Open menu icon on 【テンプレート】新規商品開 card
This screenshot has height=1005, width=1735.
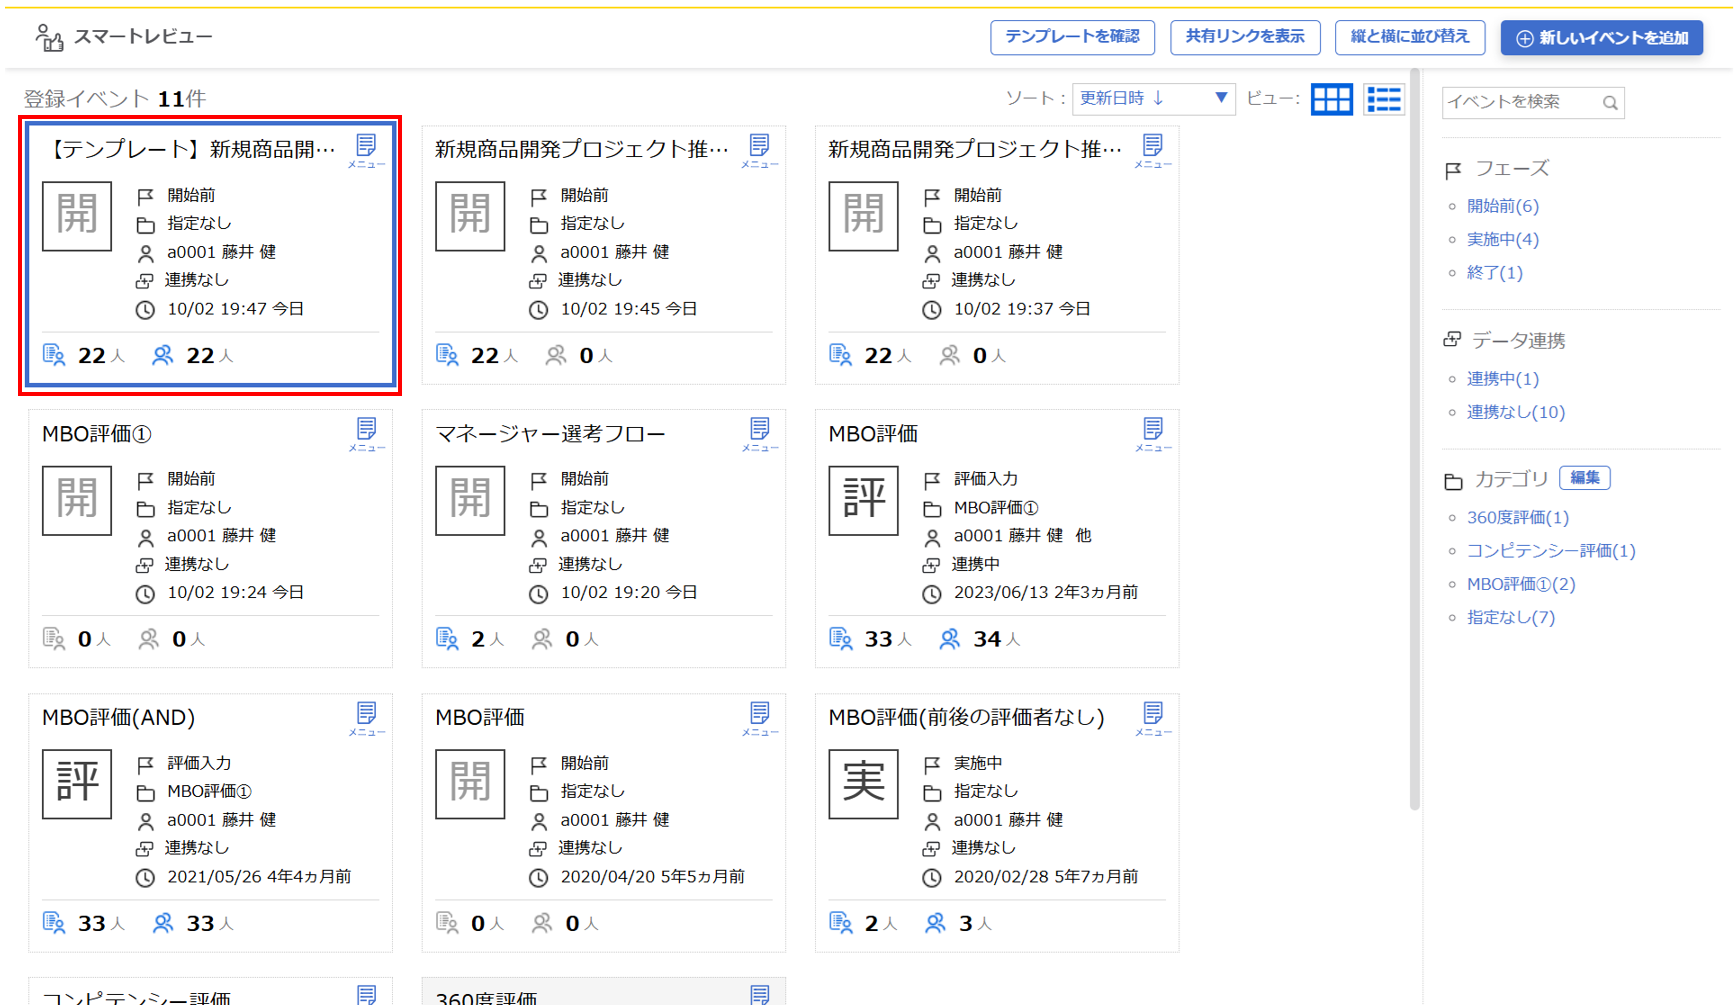[x=366, y=149]
